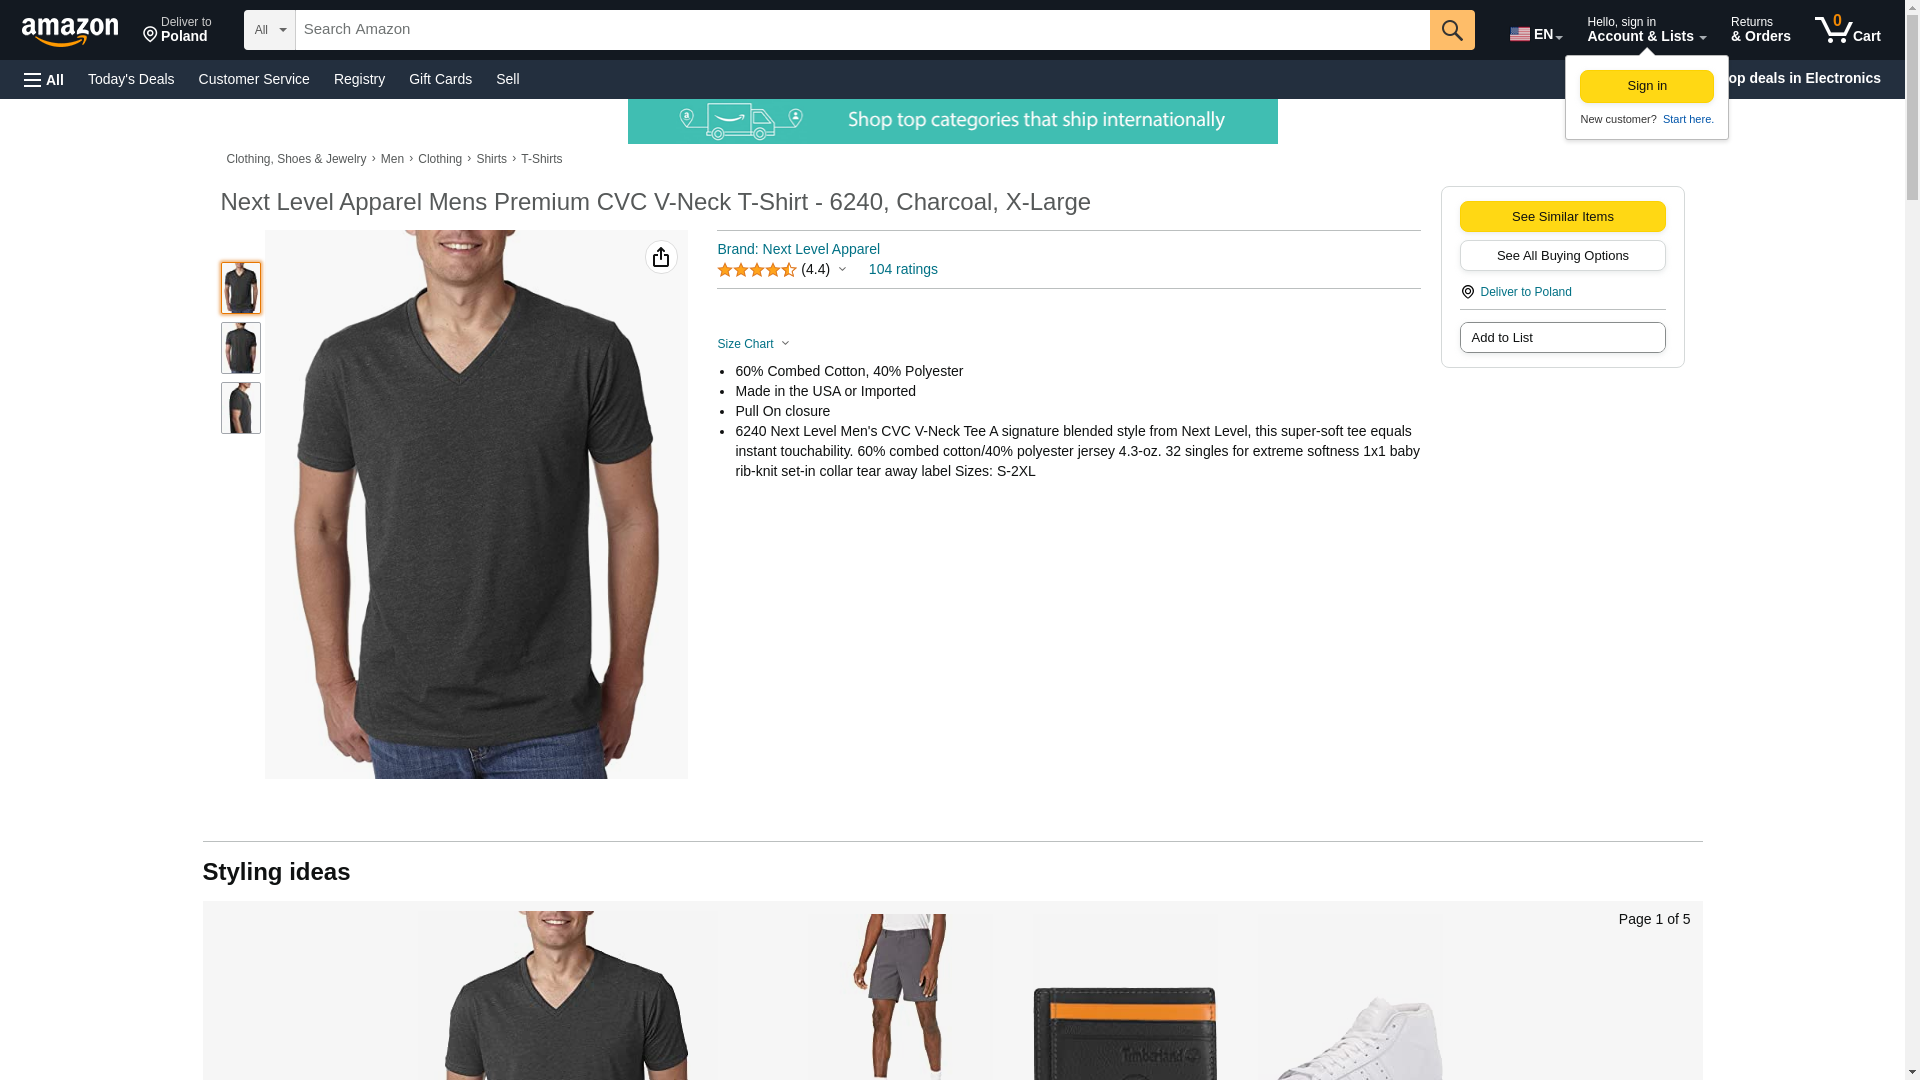Open the shopping cart icon
Viewport: 1920px width, 1080px height.
point(1847,29)
